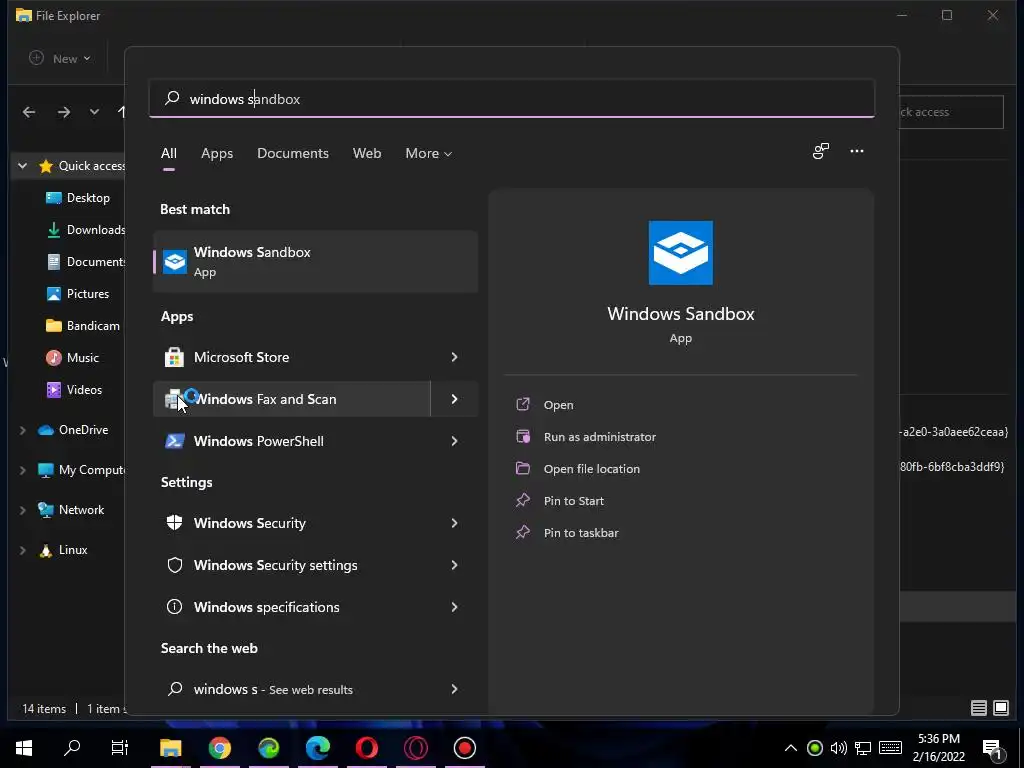
Task: Switch File Explorer to details view icon
Action: (978, 708)
